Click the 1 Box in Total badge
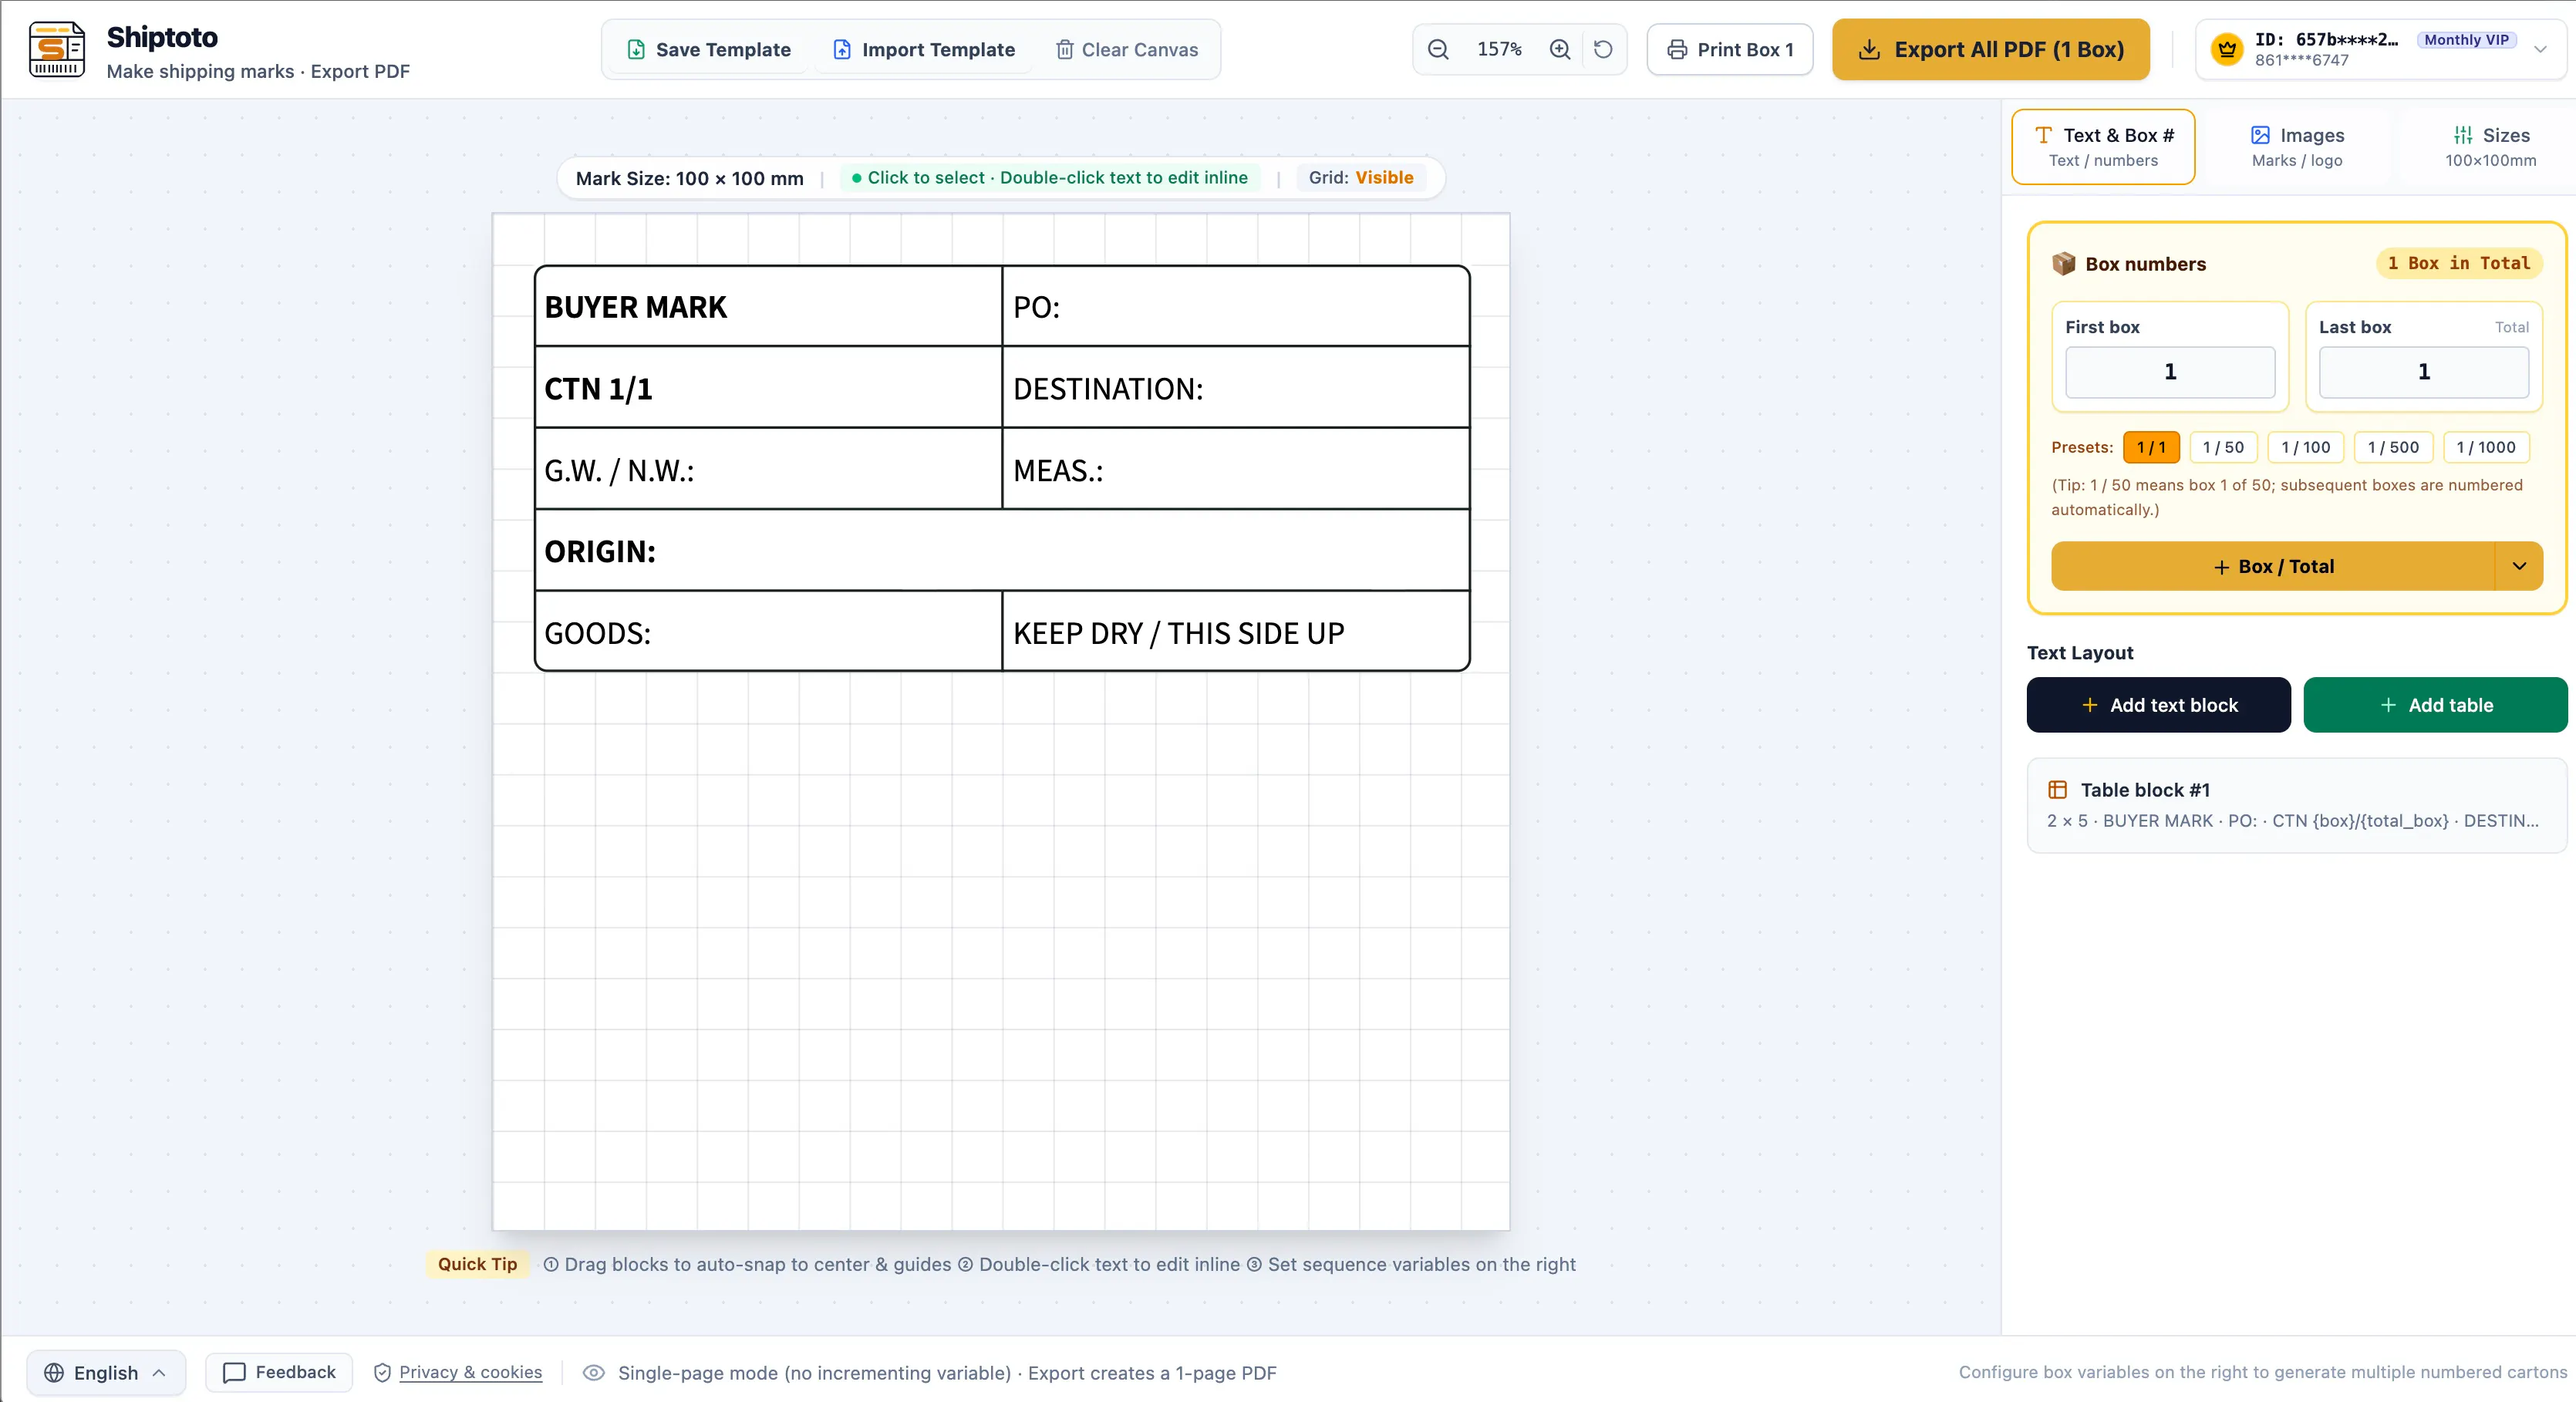The width and height of the screenshot is (2576, 1402). tap(2459, 263)
